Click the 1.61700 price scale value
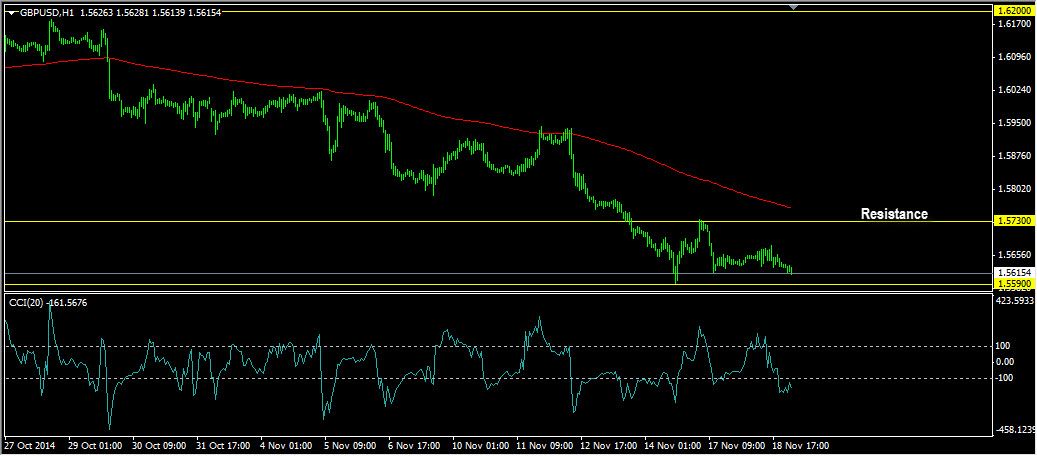This screenshot has width=1037, height=456. coord(1015,24)
